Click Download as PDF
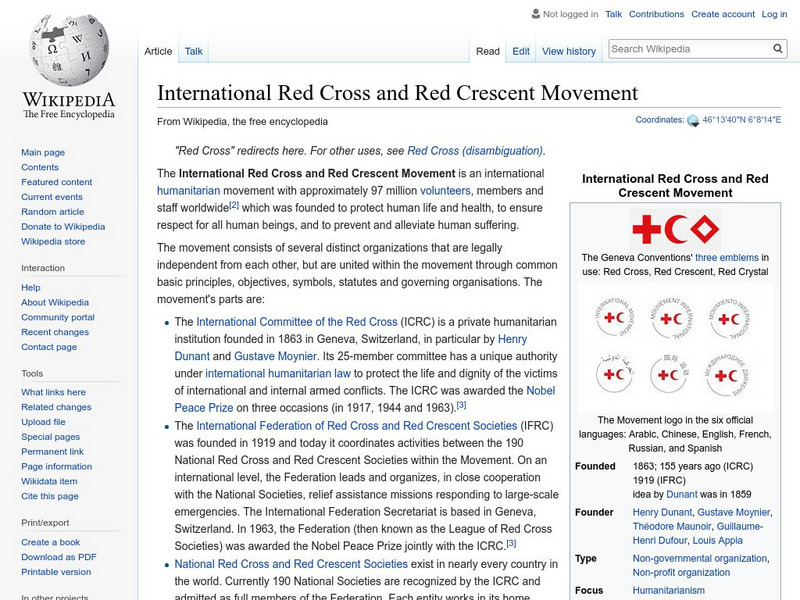Viewport: 800px width, 600px height. coord(59,557)
